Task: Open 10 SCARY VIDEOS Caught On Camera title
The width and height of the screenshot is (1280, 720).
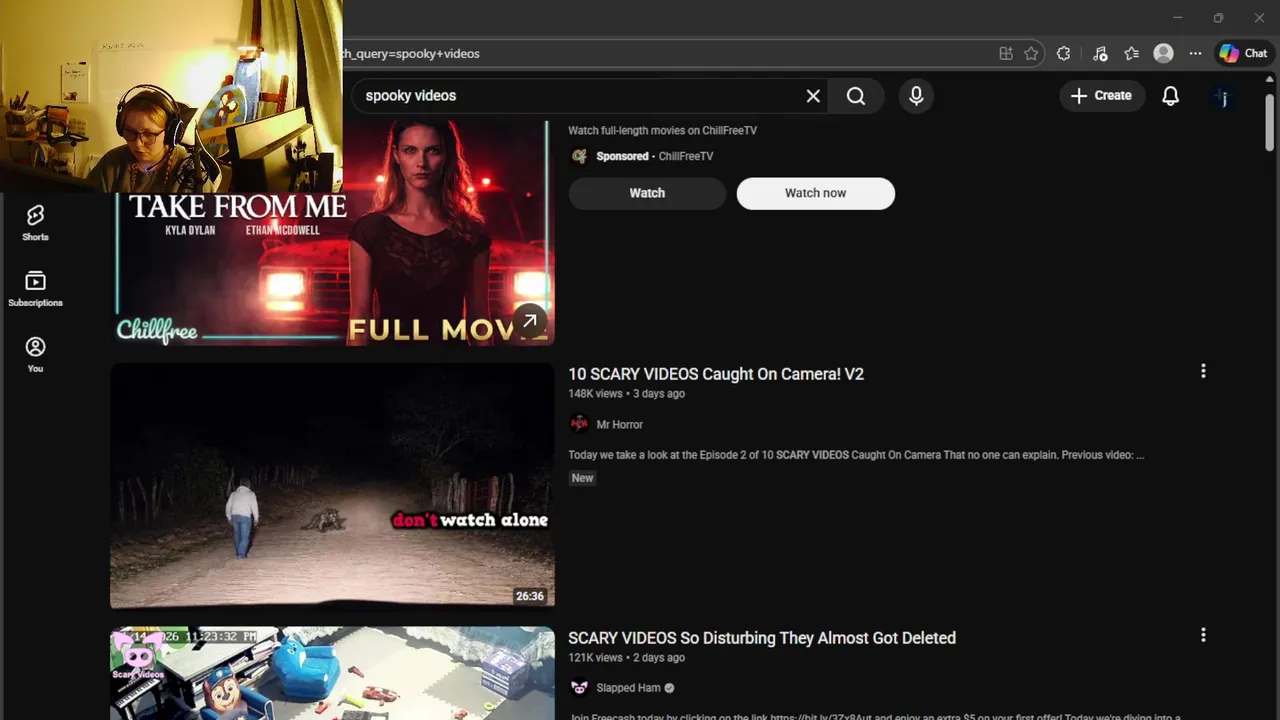Action: (x=716, y=374)
